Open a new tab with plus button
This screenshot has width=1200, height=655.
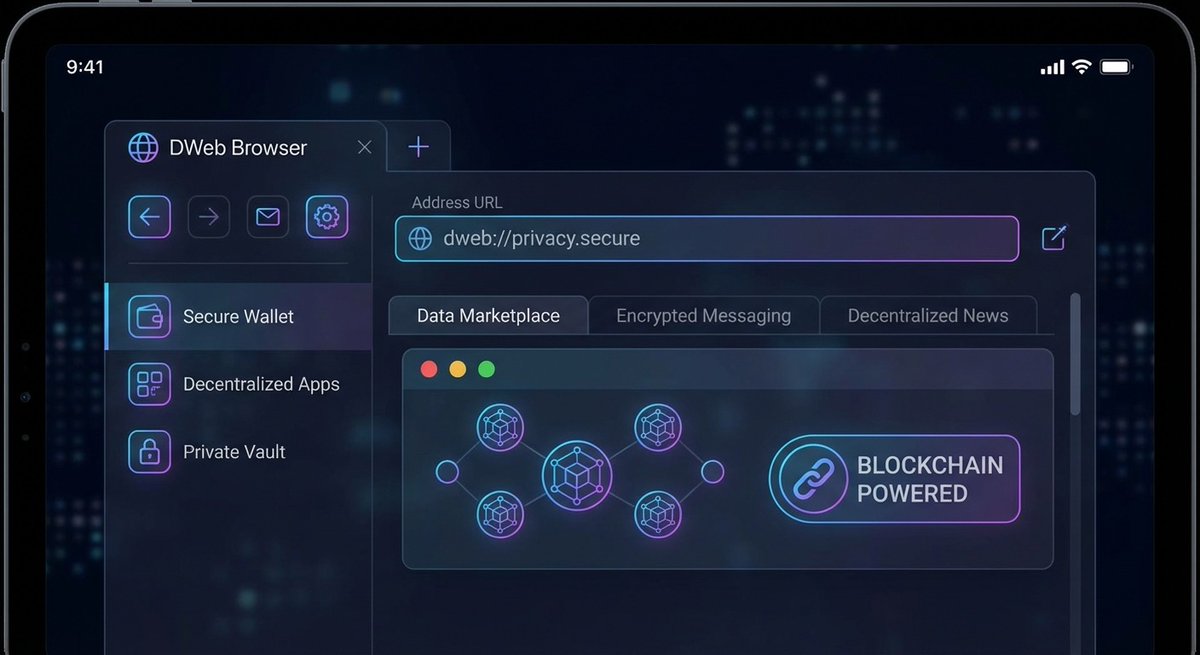[419, 147]
